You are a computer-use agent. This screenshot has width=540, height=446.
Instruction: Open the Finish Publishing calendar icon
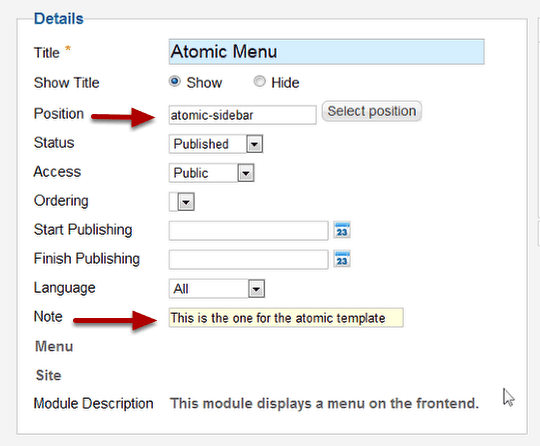coord(342,259)
